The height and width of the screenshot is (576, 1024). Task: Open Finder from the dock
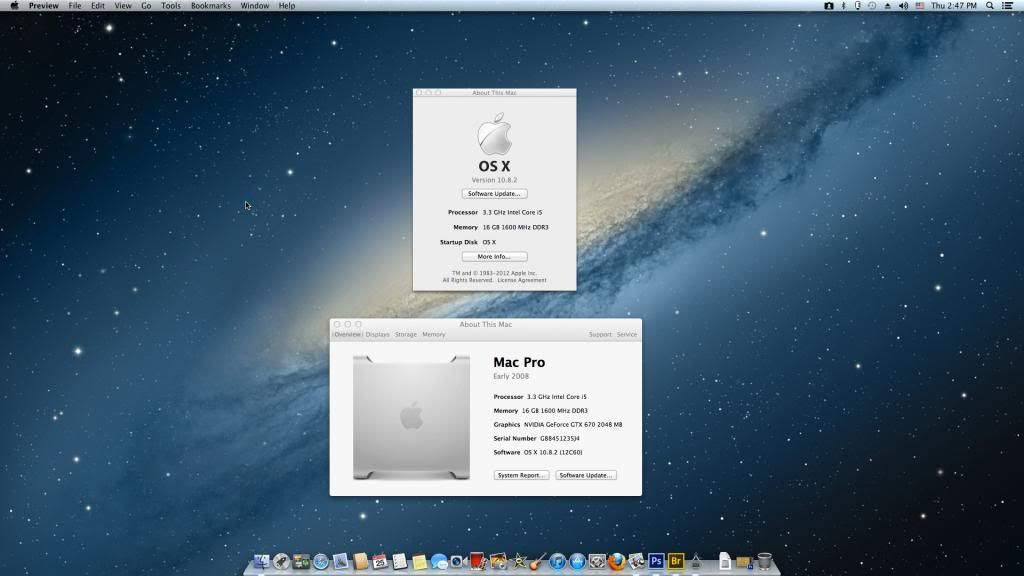tap(262, 562)
